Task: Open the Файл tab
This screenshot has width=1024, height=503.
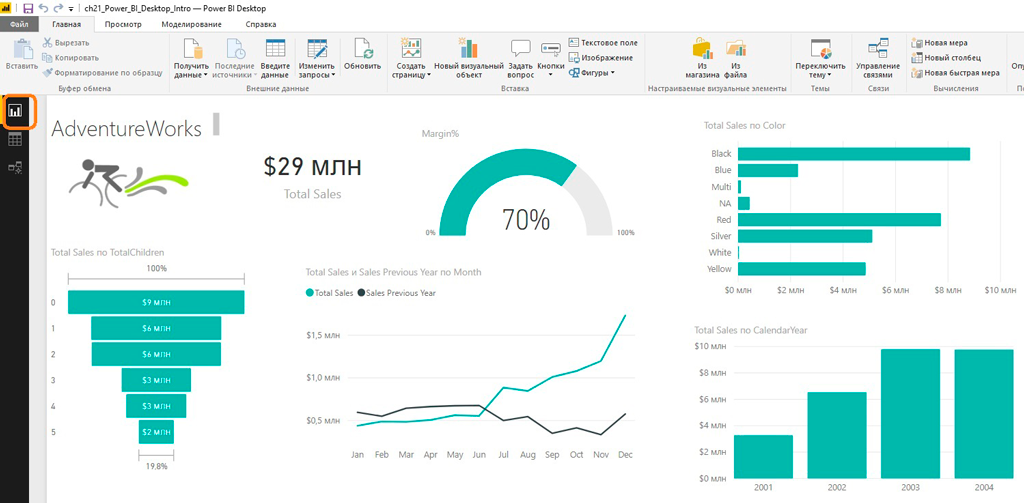Action: point(20,24)
